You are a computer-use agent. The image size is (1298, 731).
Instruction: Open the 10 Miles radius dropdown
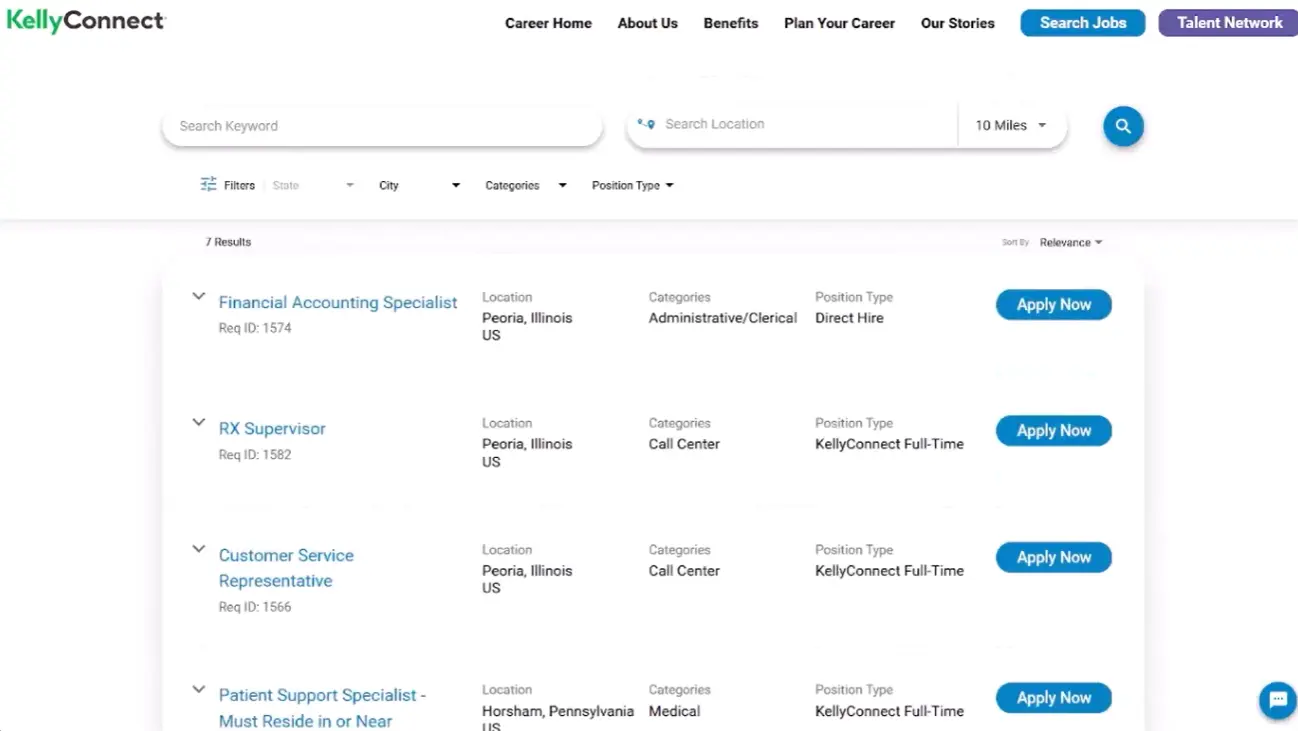[1011, 125]
